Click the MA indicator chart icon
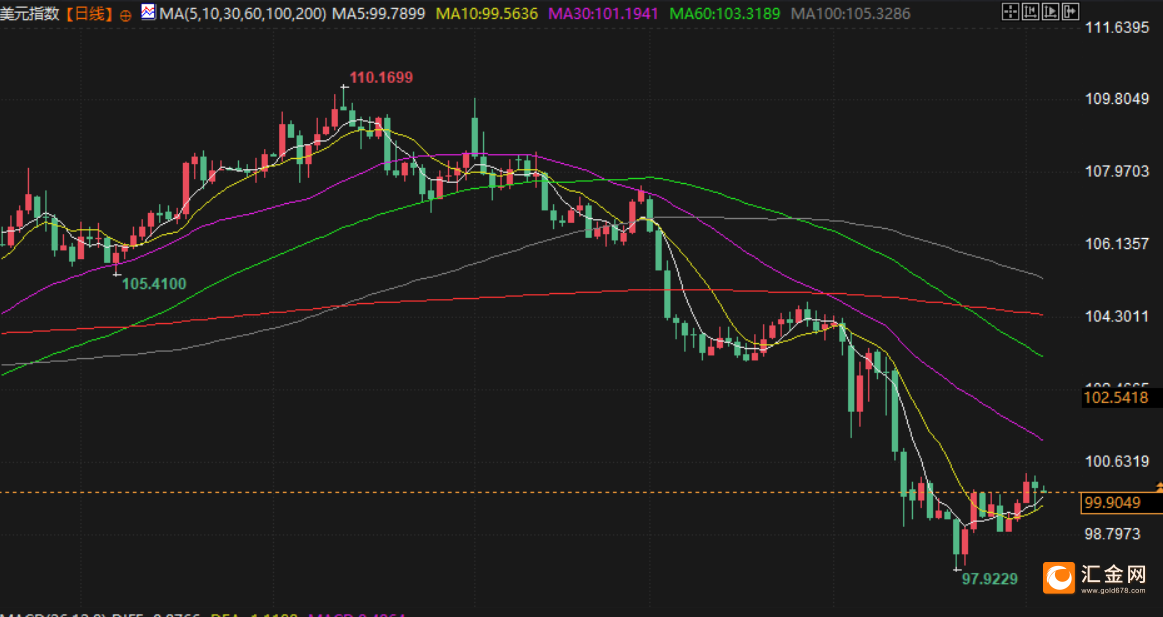This screenshot has height=617, width=1163. point(148,12)
